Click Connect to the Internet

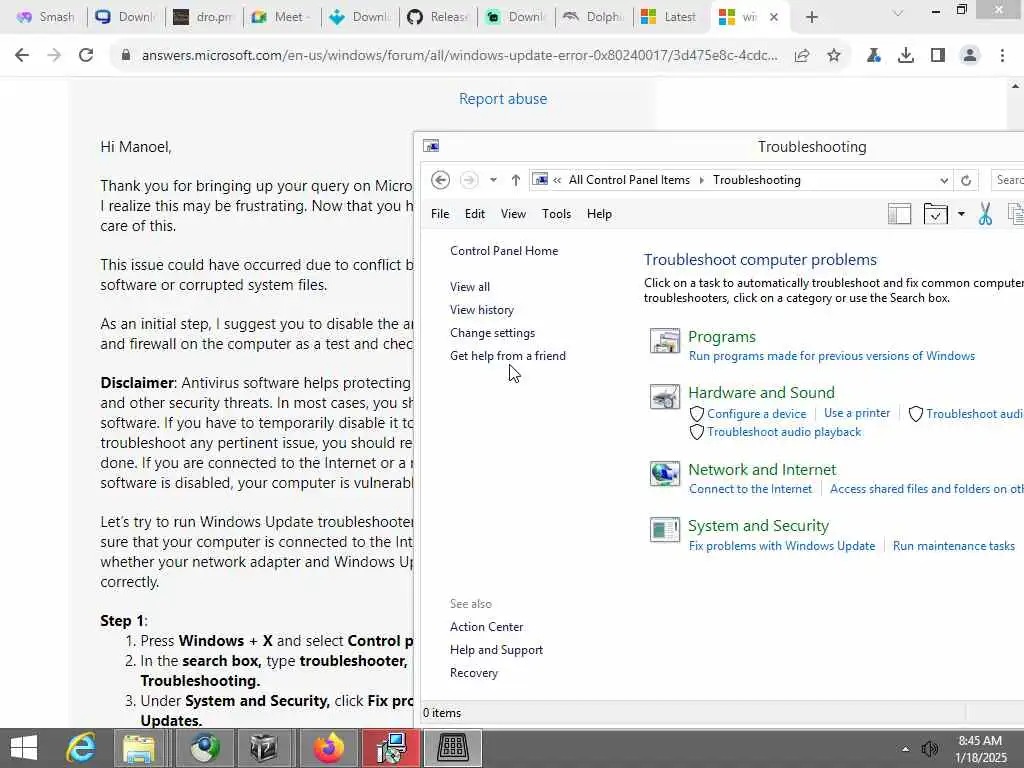click(x=750, y=488)
